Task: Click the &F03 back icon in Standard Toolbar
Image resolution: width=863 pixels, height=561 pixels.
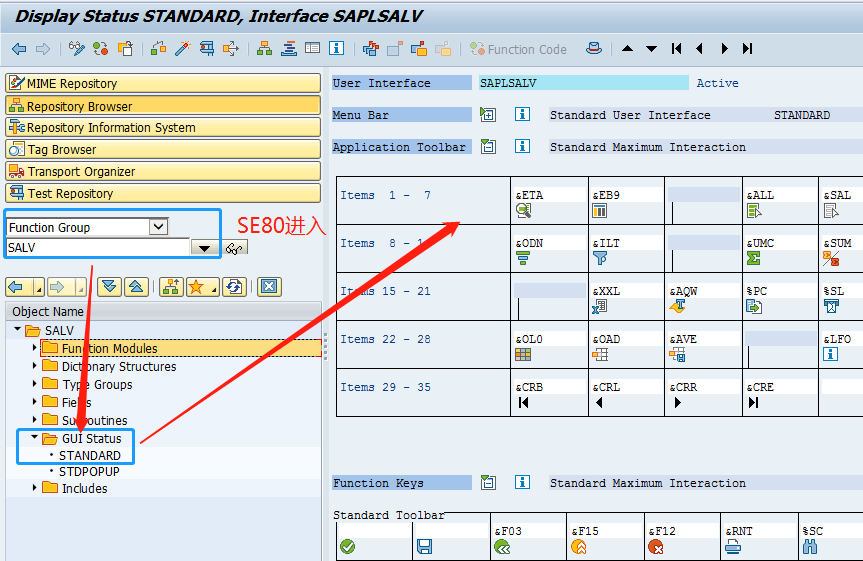Action: [x=502, y=547]
